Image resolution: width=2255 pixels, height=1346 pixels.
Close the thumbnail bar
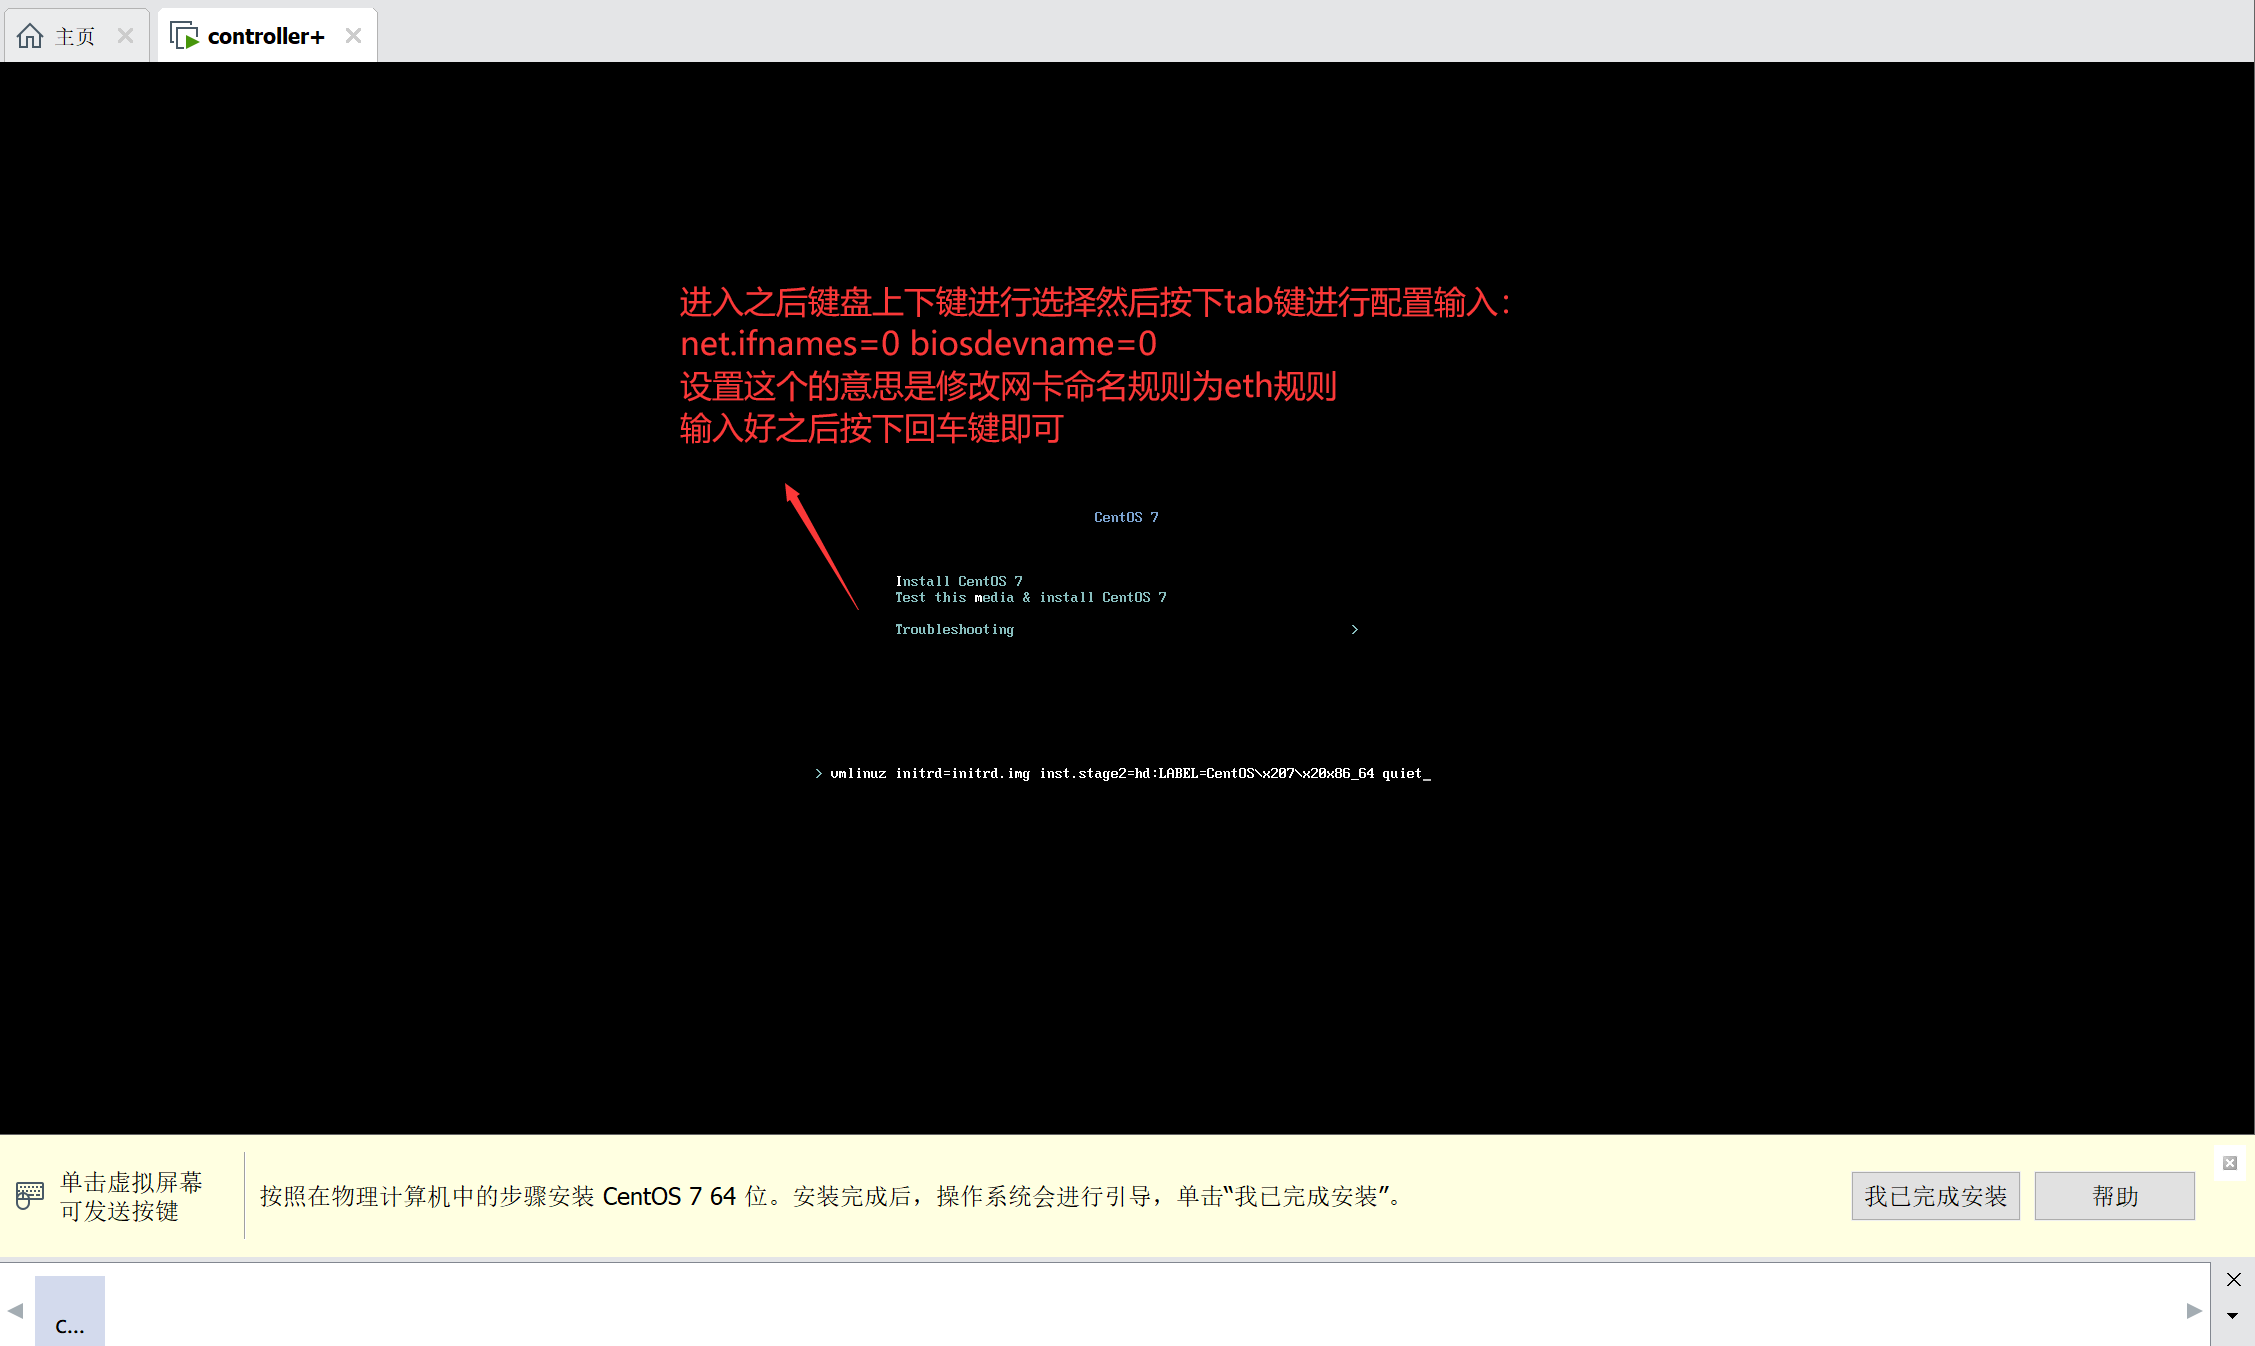tap(2233, 1279)
